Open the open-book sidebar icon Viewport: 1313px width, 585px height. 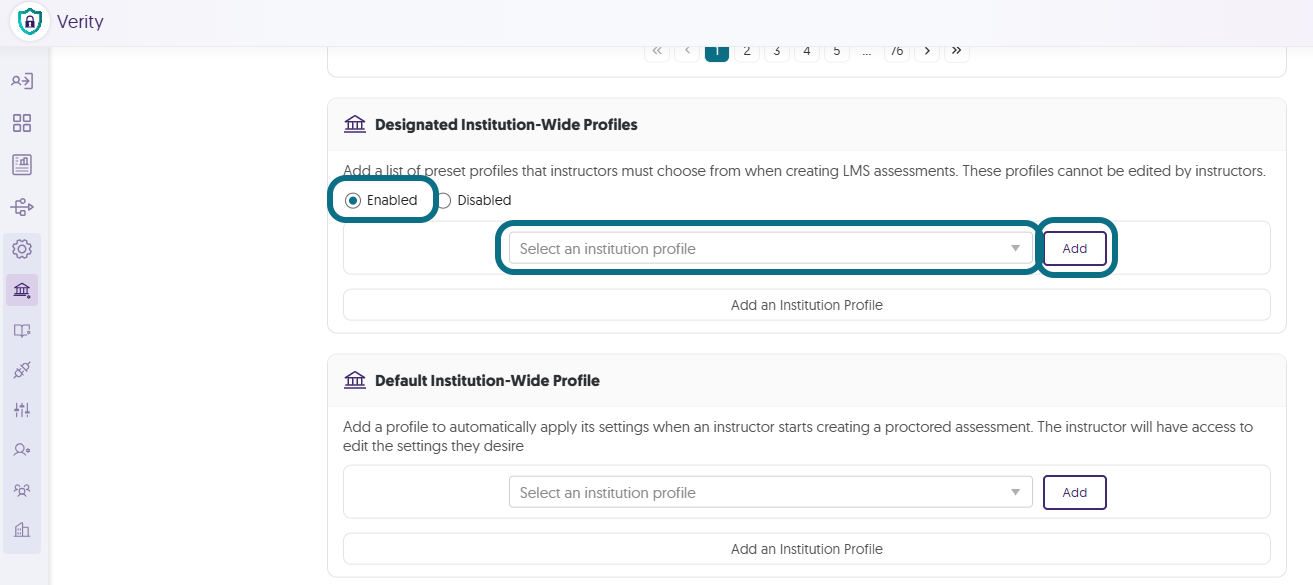[x=22, y=331]
